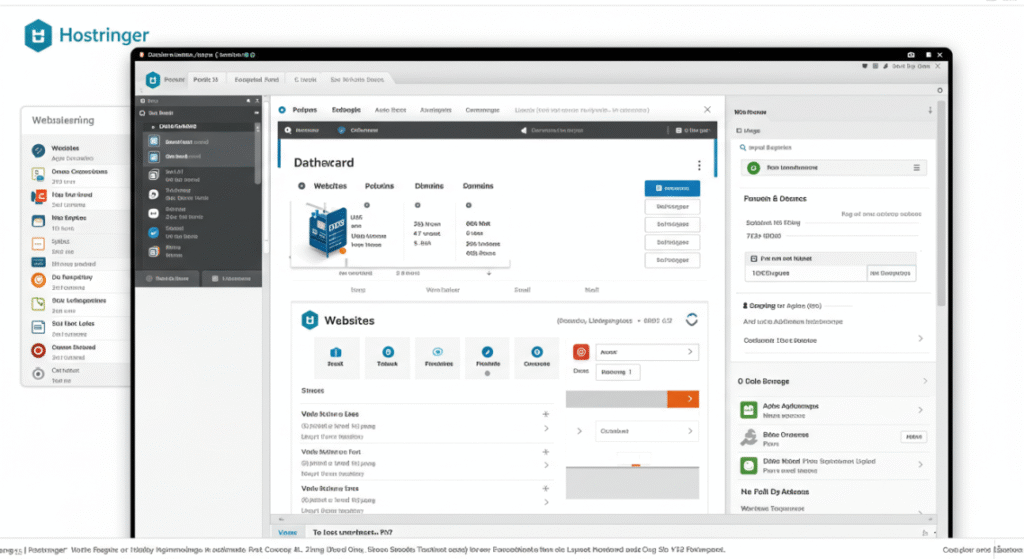
Task: Click the right button in the dark panel footer
Action: point(231,279)
